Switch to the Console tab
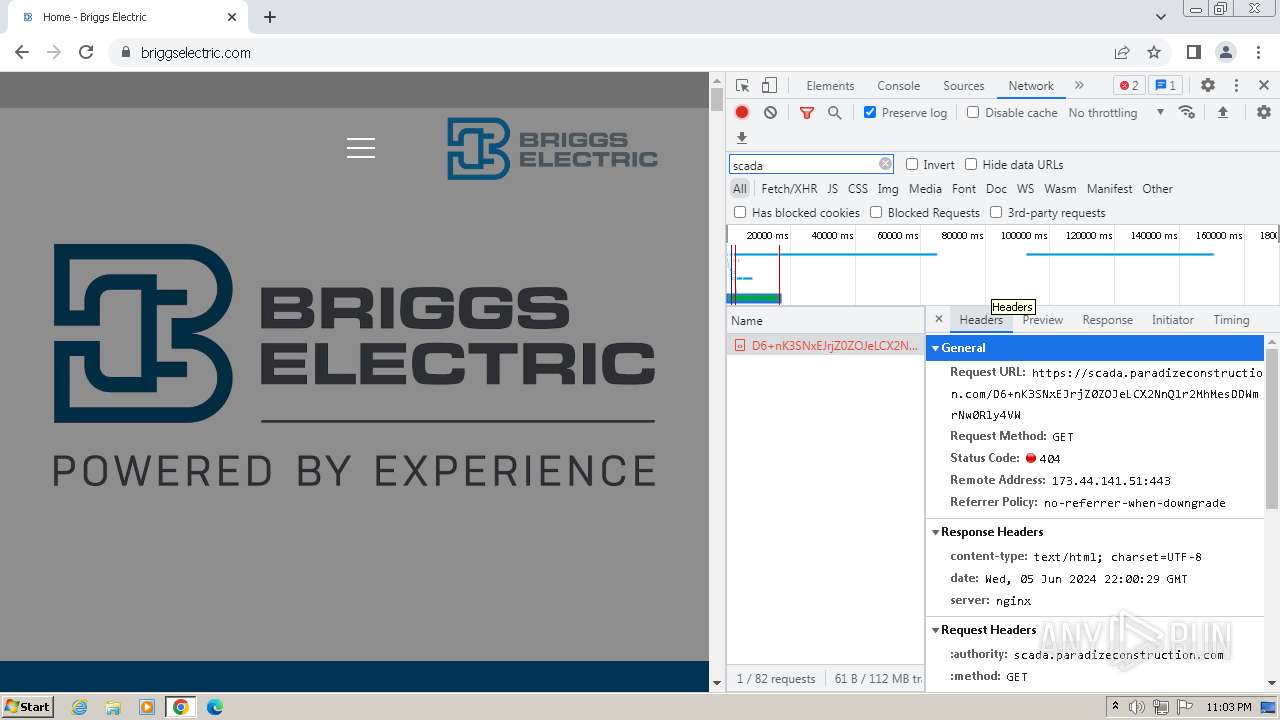 pos(898,86)
